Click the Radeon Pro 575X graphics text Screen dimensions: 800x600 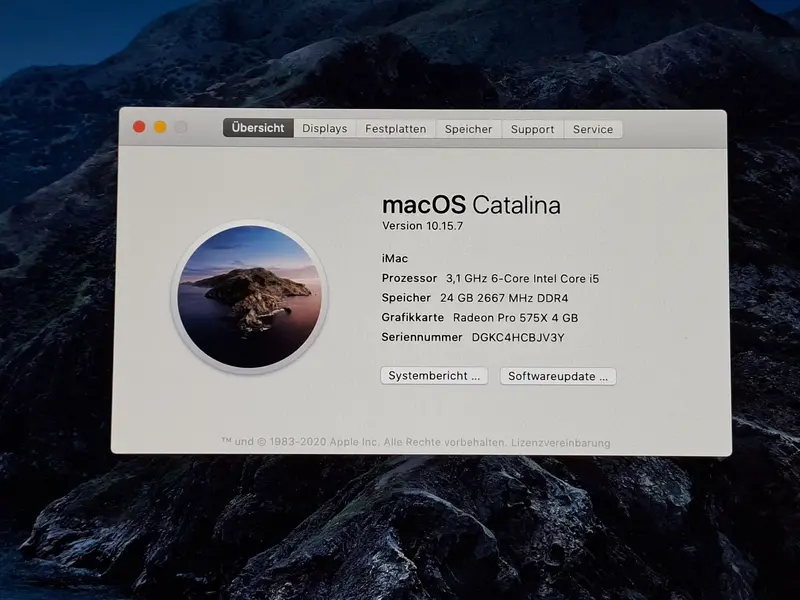(x=515, y=317)
